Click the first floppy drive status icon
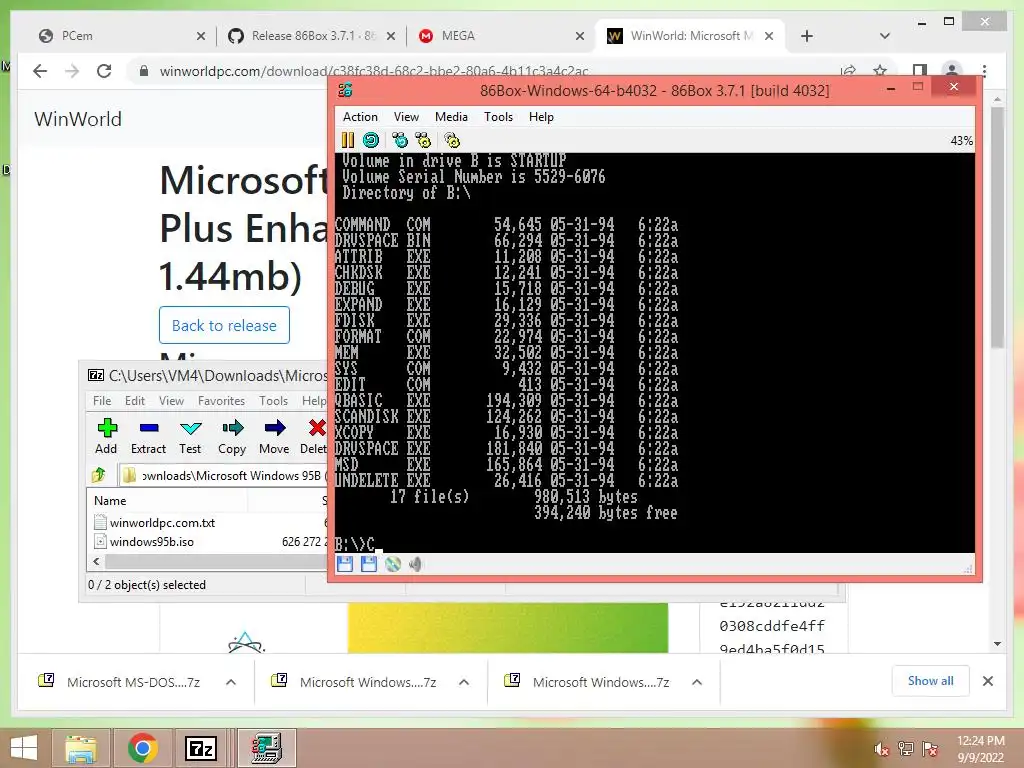Screen dimensions: 1024x768 [x=345, y=564]
